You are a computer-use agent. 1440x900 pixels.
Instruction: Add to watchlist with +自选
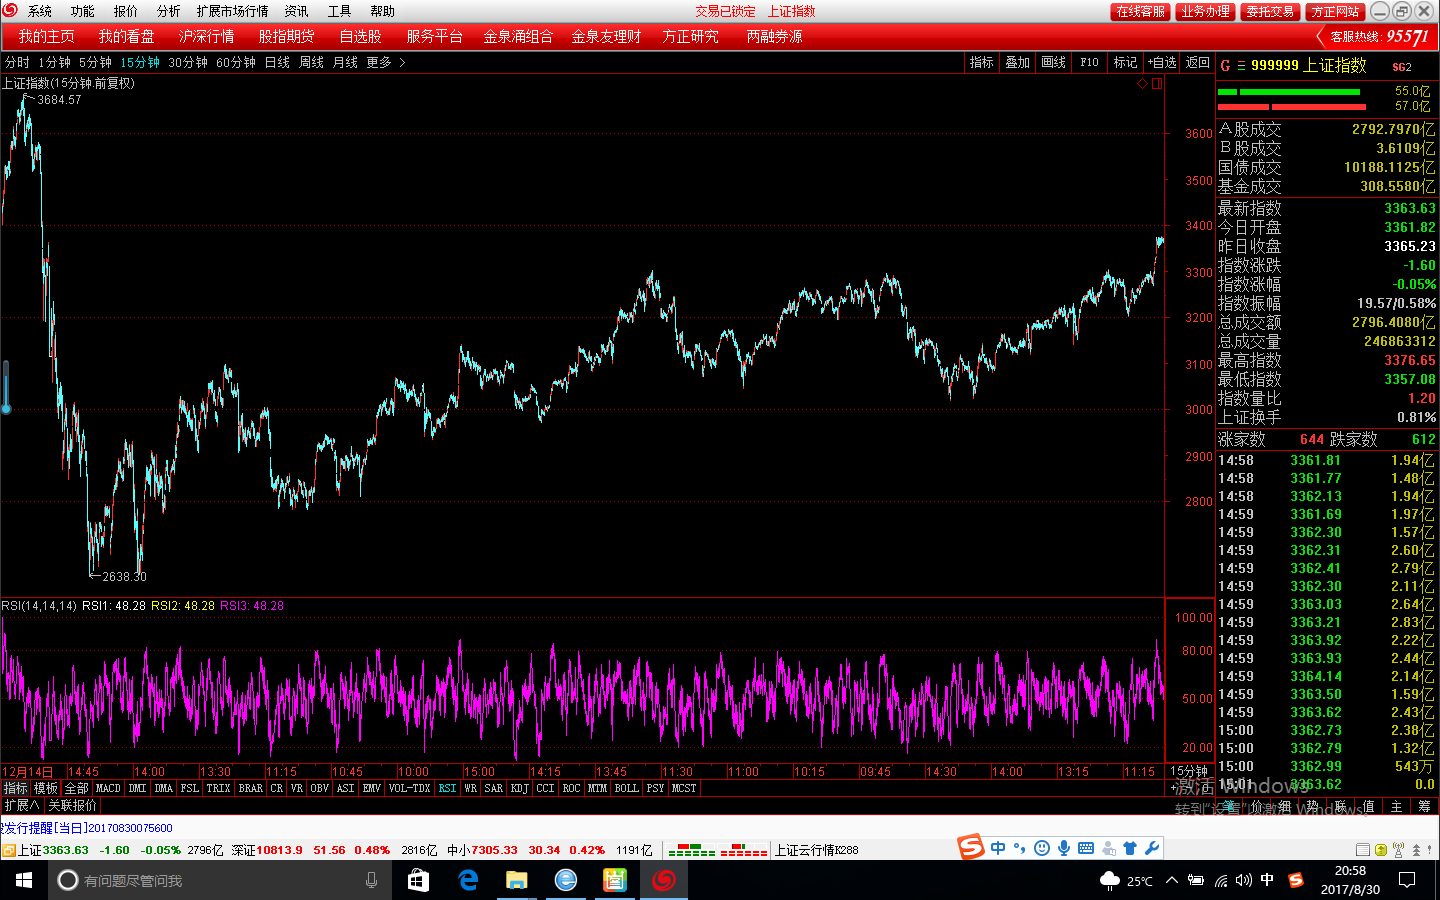(1162, 62)
